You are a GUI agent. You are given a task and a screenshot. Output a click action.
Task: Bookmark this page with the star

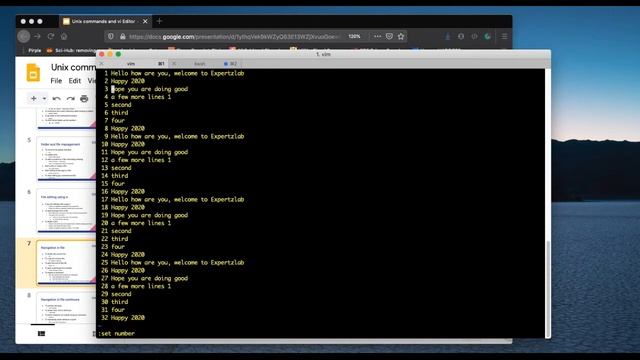pyautogui.click(x=401, y=36)
